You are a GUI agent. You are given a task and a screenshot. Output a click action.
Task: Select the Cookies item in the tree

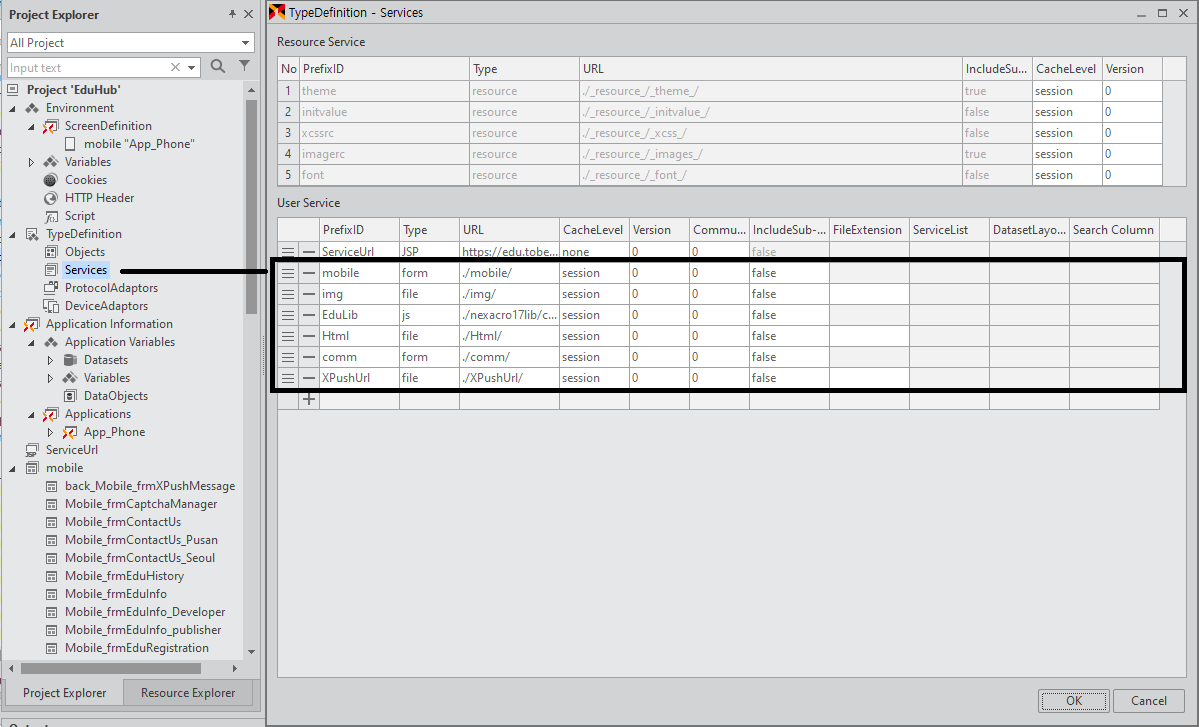coord(85,180)
